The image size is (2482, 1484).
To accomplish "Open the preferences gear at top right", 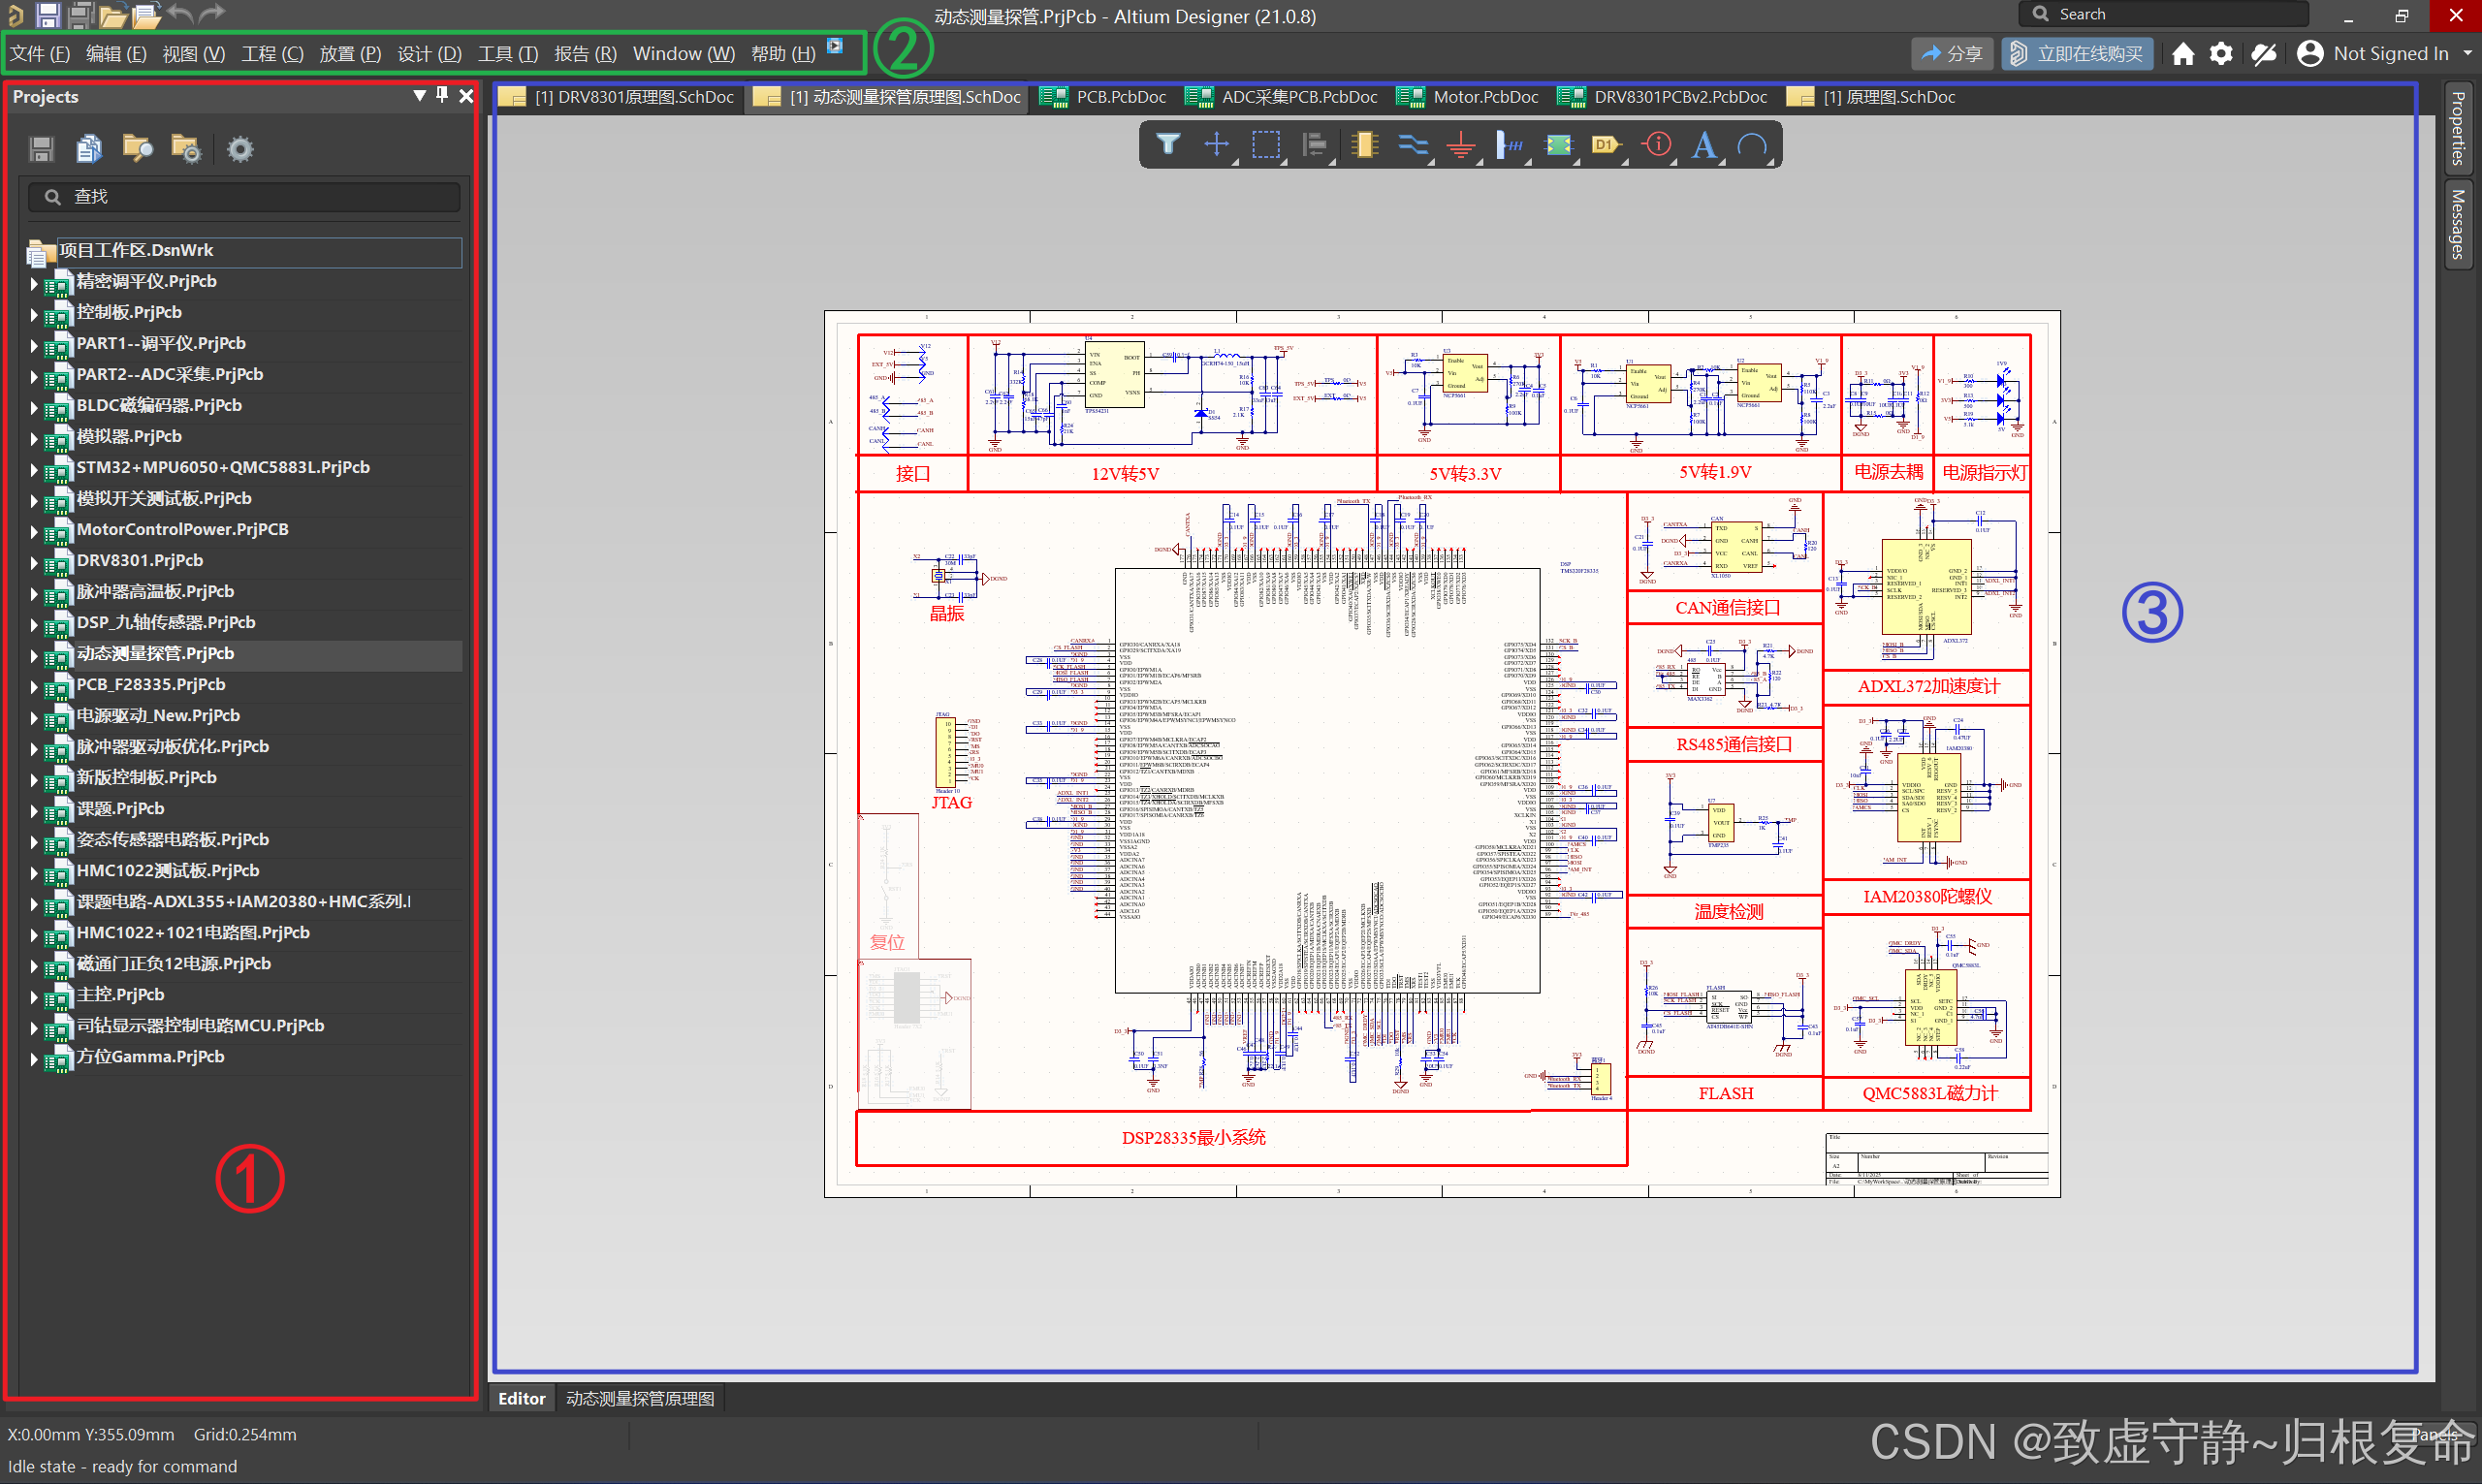I will [x=2221, y=54].
